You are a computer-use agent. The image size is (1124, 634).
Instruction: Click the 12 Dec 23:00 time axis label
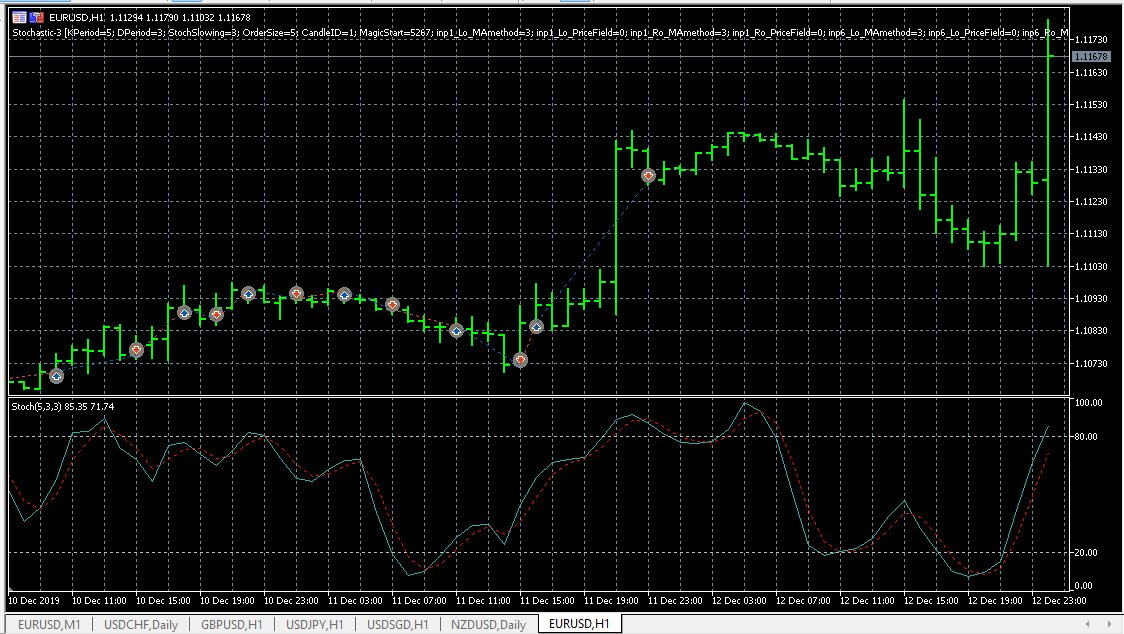coord(1059,600)
